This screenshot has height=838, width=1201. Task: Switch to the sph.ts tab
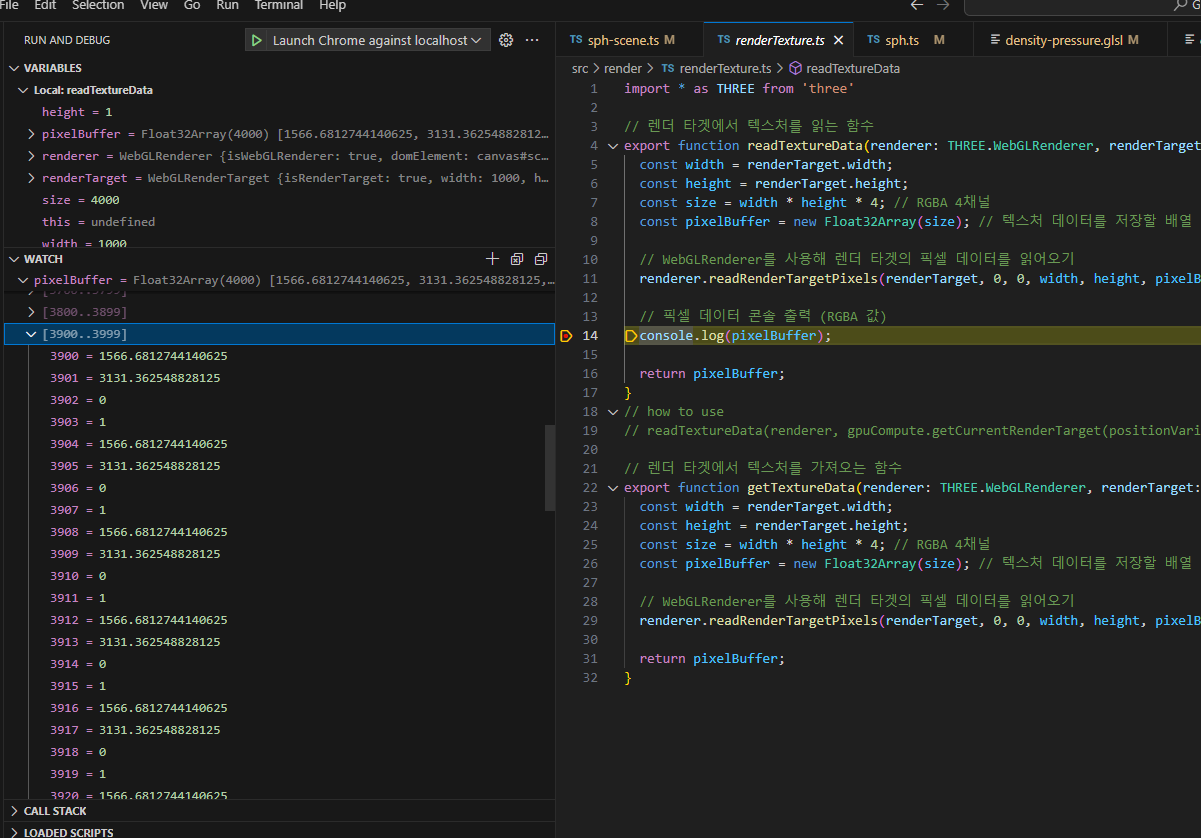click(x=912, y=40)
